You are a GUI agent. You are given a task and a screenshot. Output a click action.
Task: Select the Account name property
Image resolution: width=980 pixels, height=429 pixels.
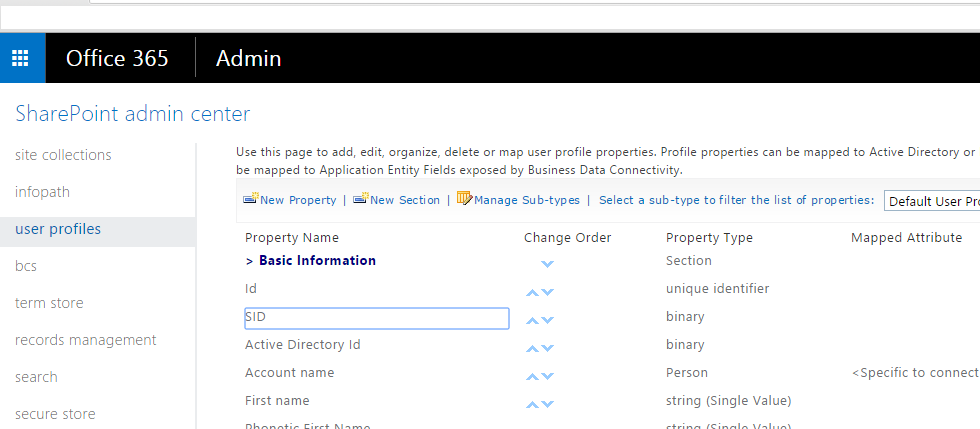289,372
